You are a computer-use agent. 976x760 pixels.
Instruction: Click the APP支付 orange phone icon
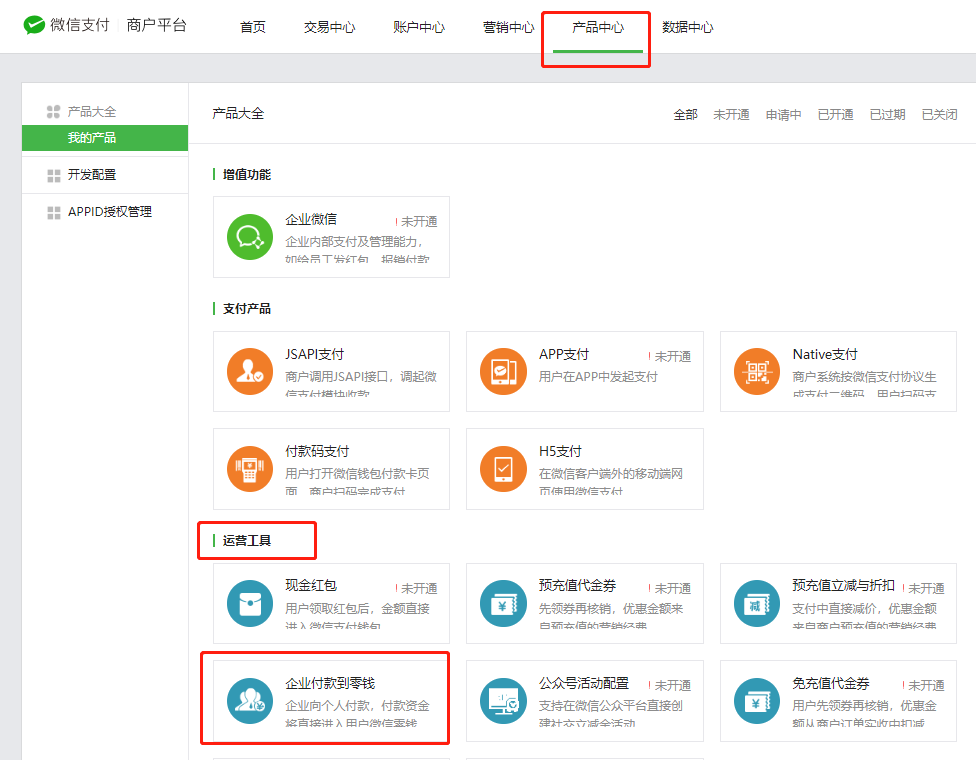click(x=503, y=372)
